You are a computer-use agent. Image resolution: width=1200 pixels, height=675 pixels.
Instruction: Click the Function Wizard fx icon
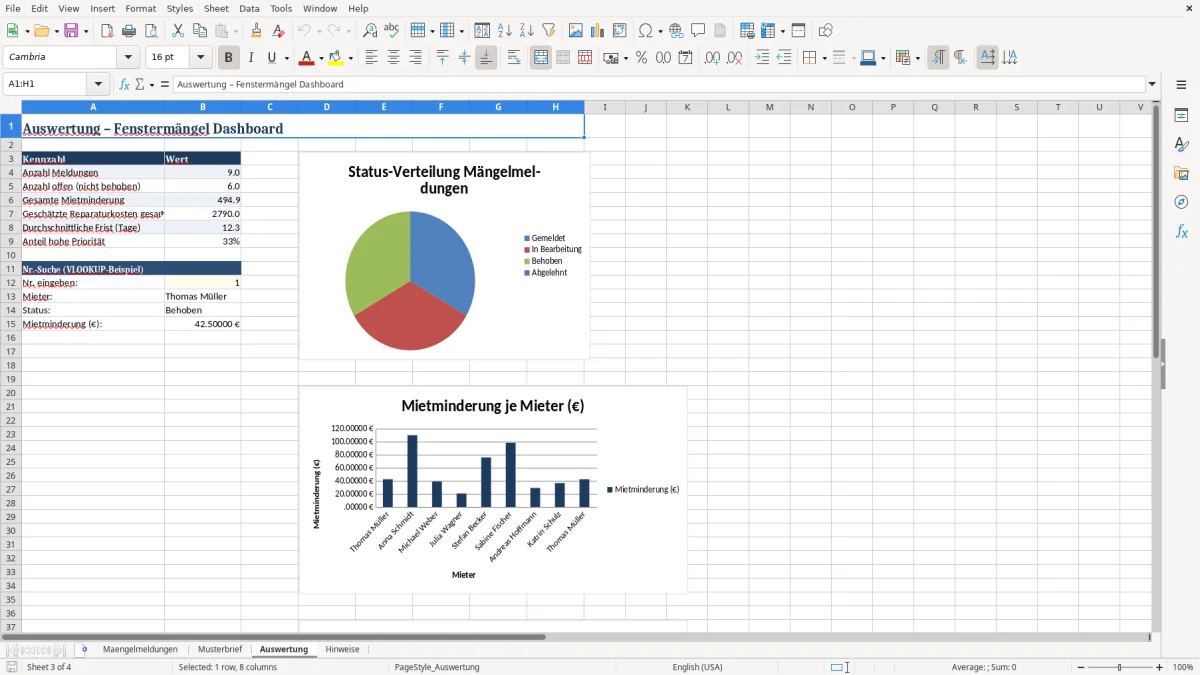pyautogui.click(x=125, y=85)
